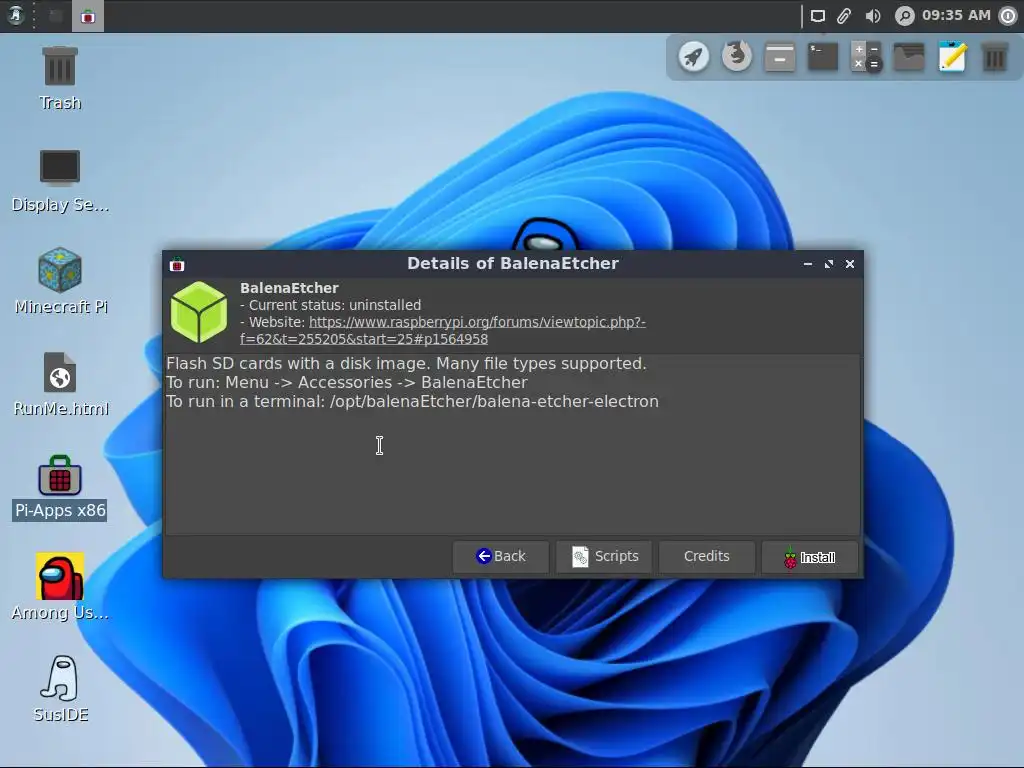Open the file manager dock icon
This screenshot has height=768, width=1024.
pos(780,57)
